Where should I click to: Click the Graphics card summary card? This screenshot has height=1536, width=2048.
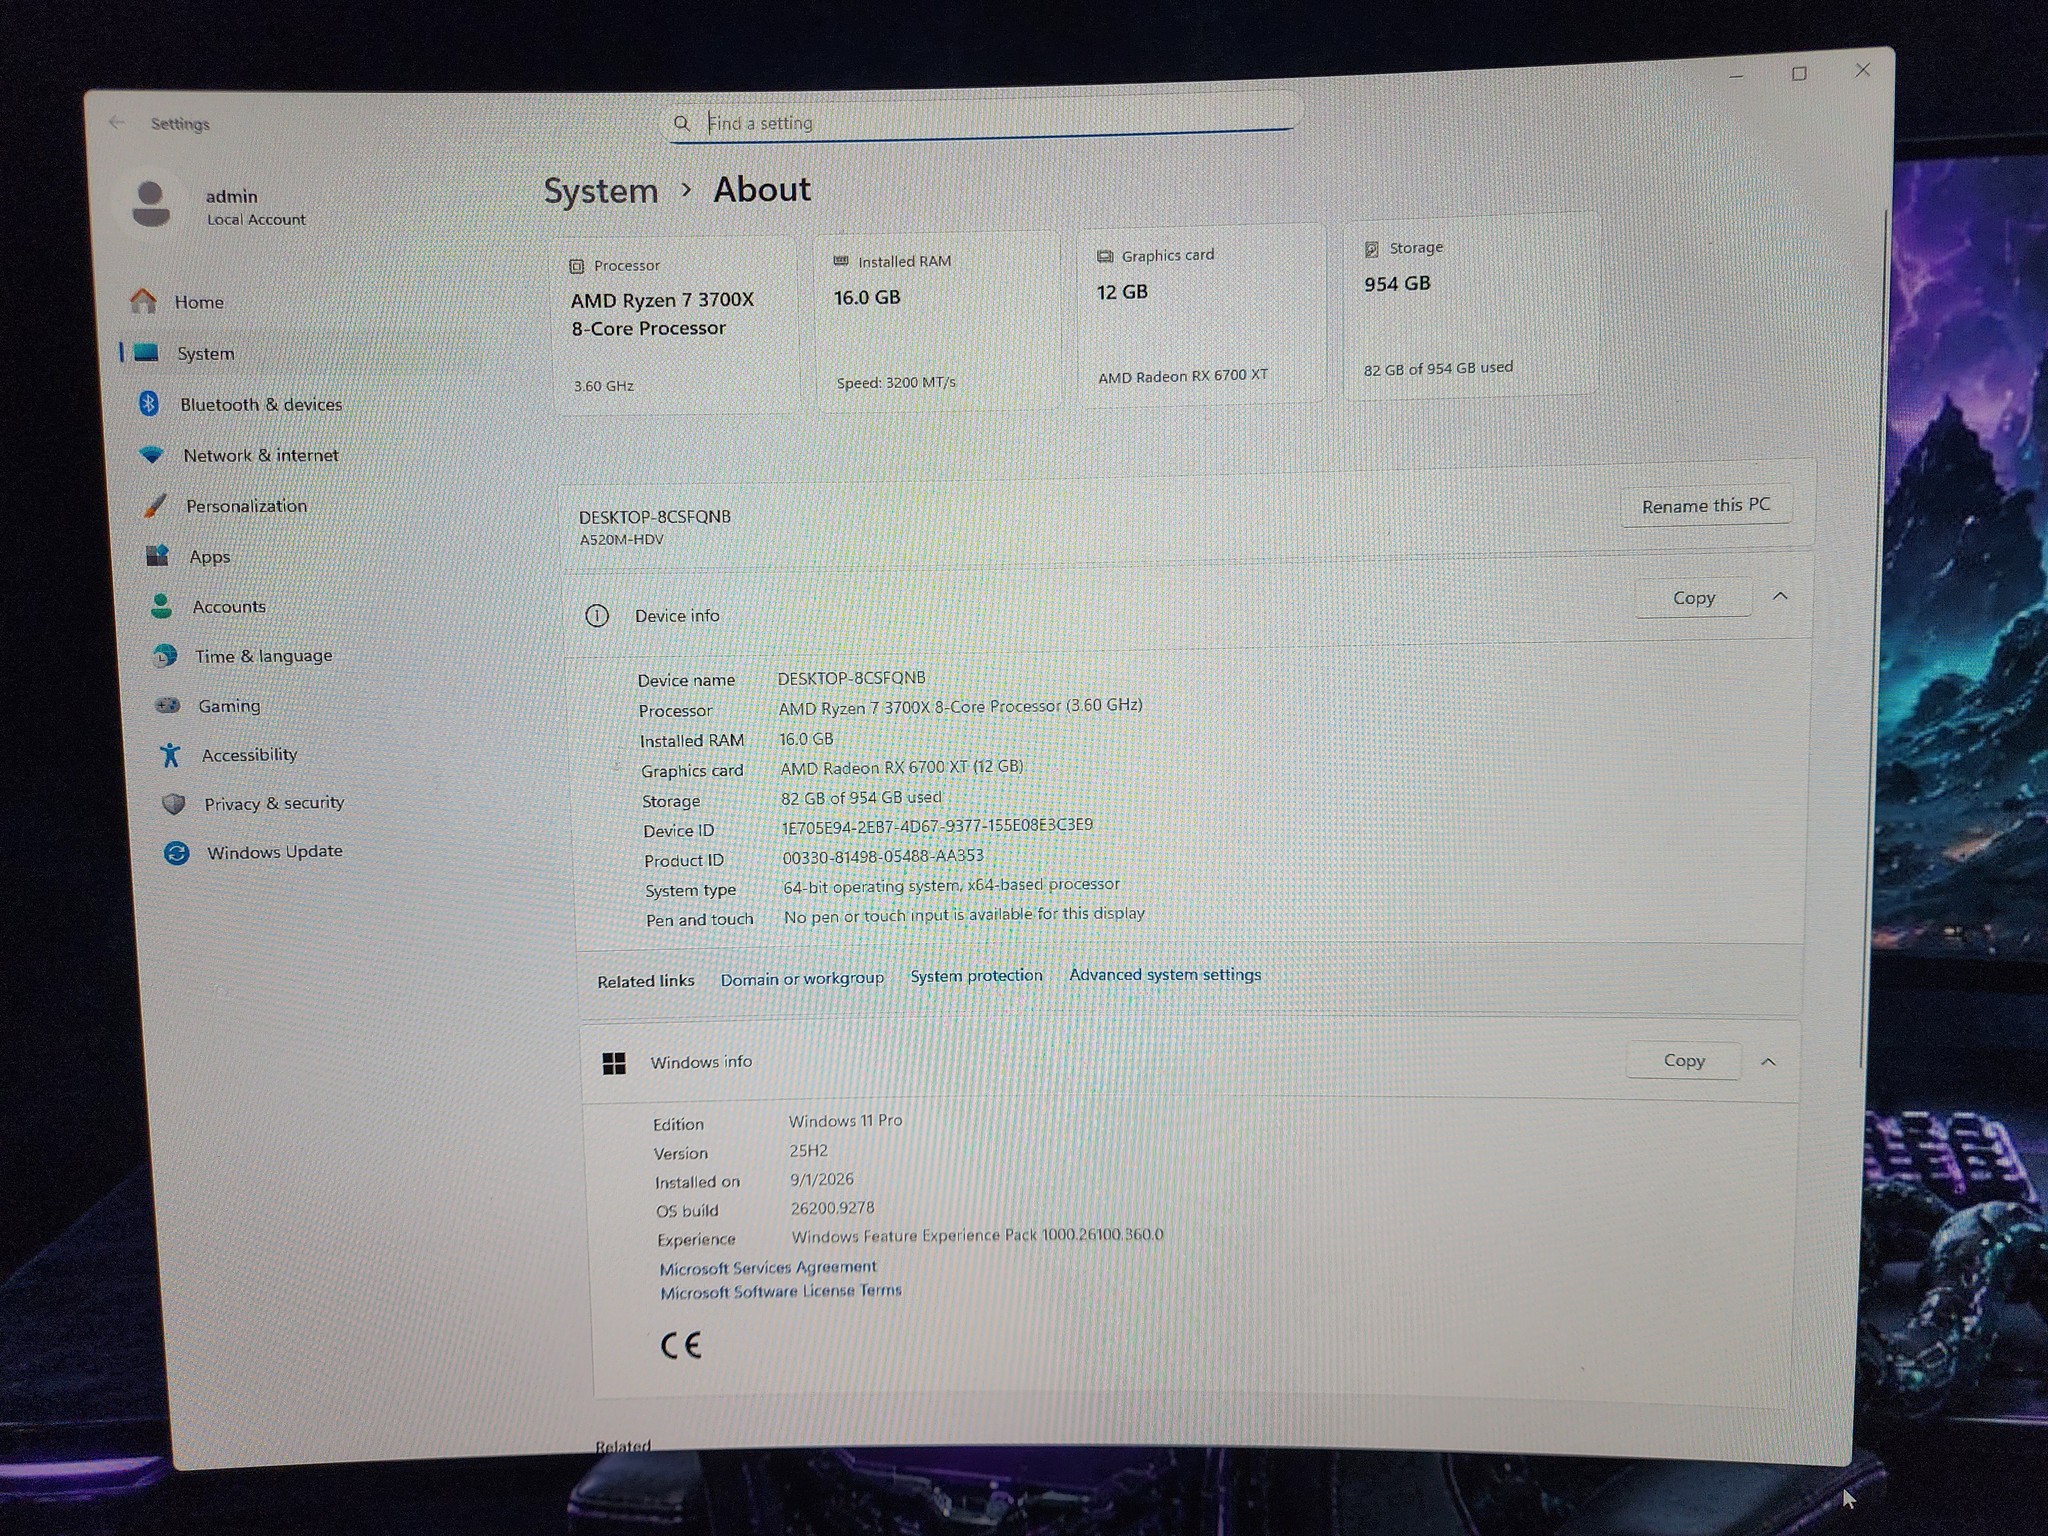(1201, 314)
